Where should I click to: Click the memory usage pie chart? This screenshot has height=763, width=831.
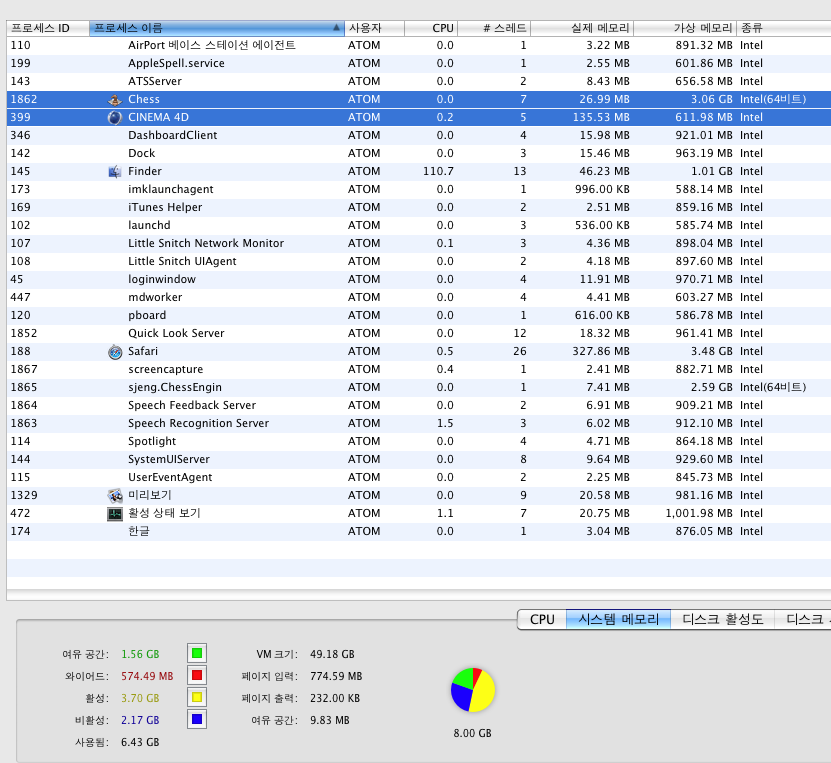coord(473,690)
